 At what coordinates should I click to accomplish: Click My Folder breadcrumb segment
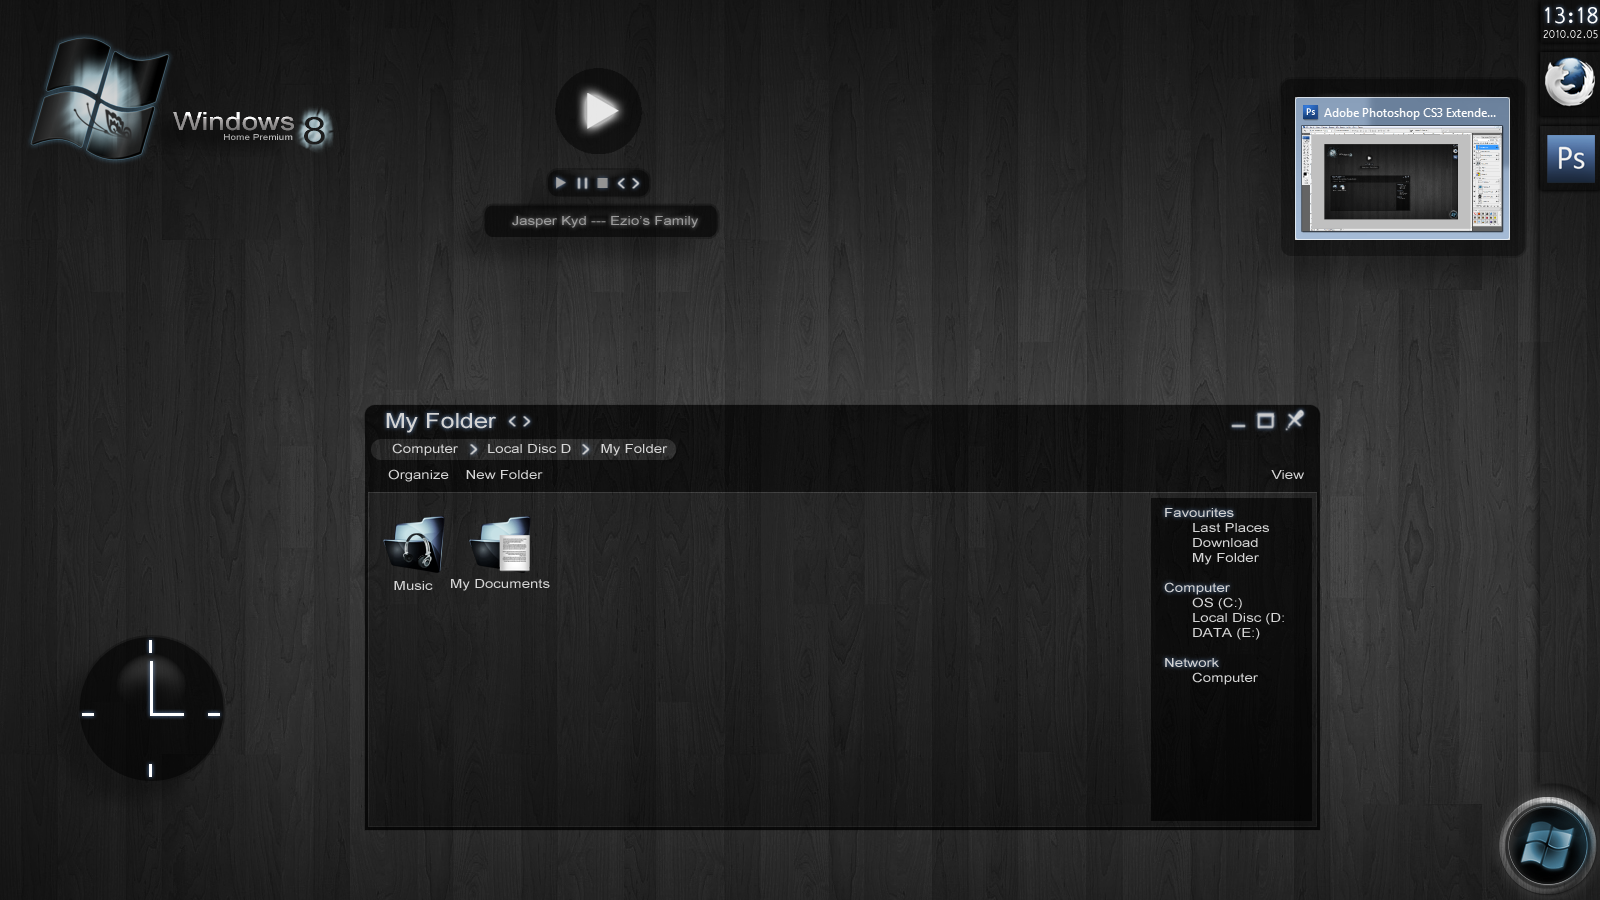pyautogui.click(x=633, y=449)
